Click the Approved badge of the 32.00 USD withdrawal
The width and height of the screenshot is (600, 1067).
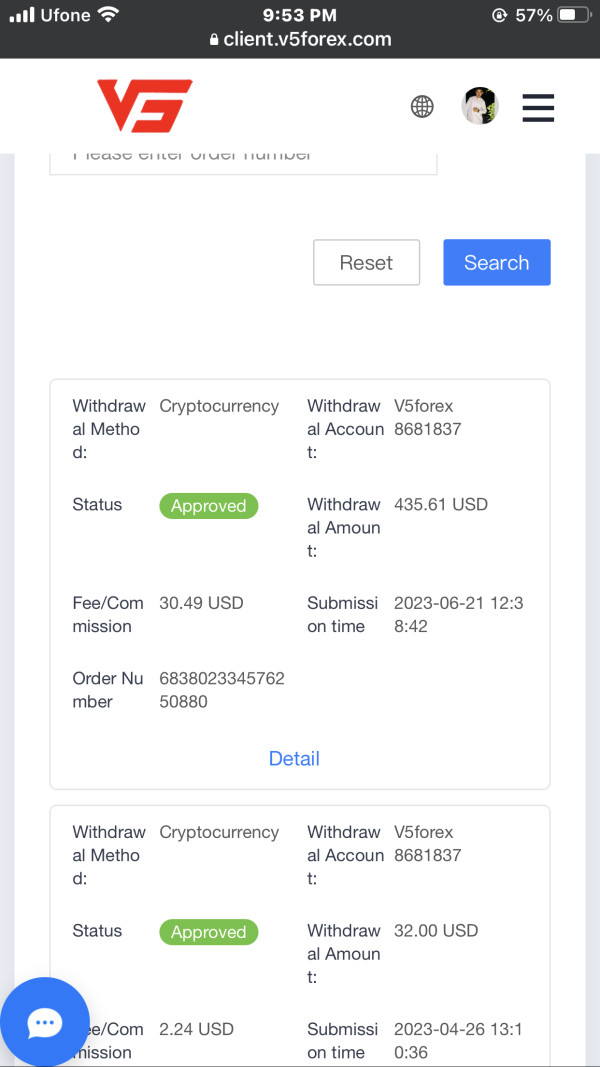tap(208, 932)
